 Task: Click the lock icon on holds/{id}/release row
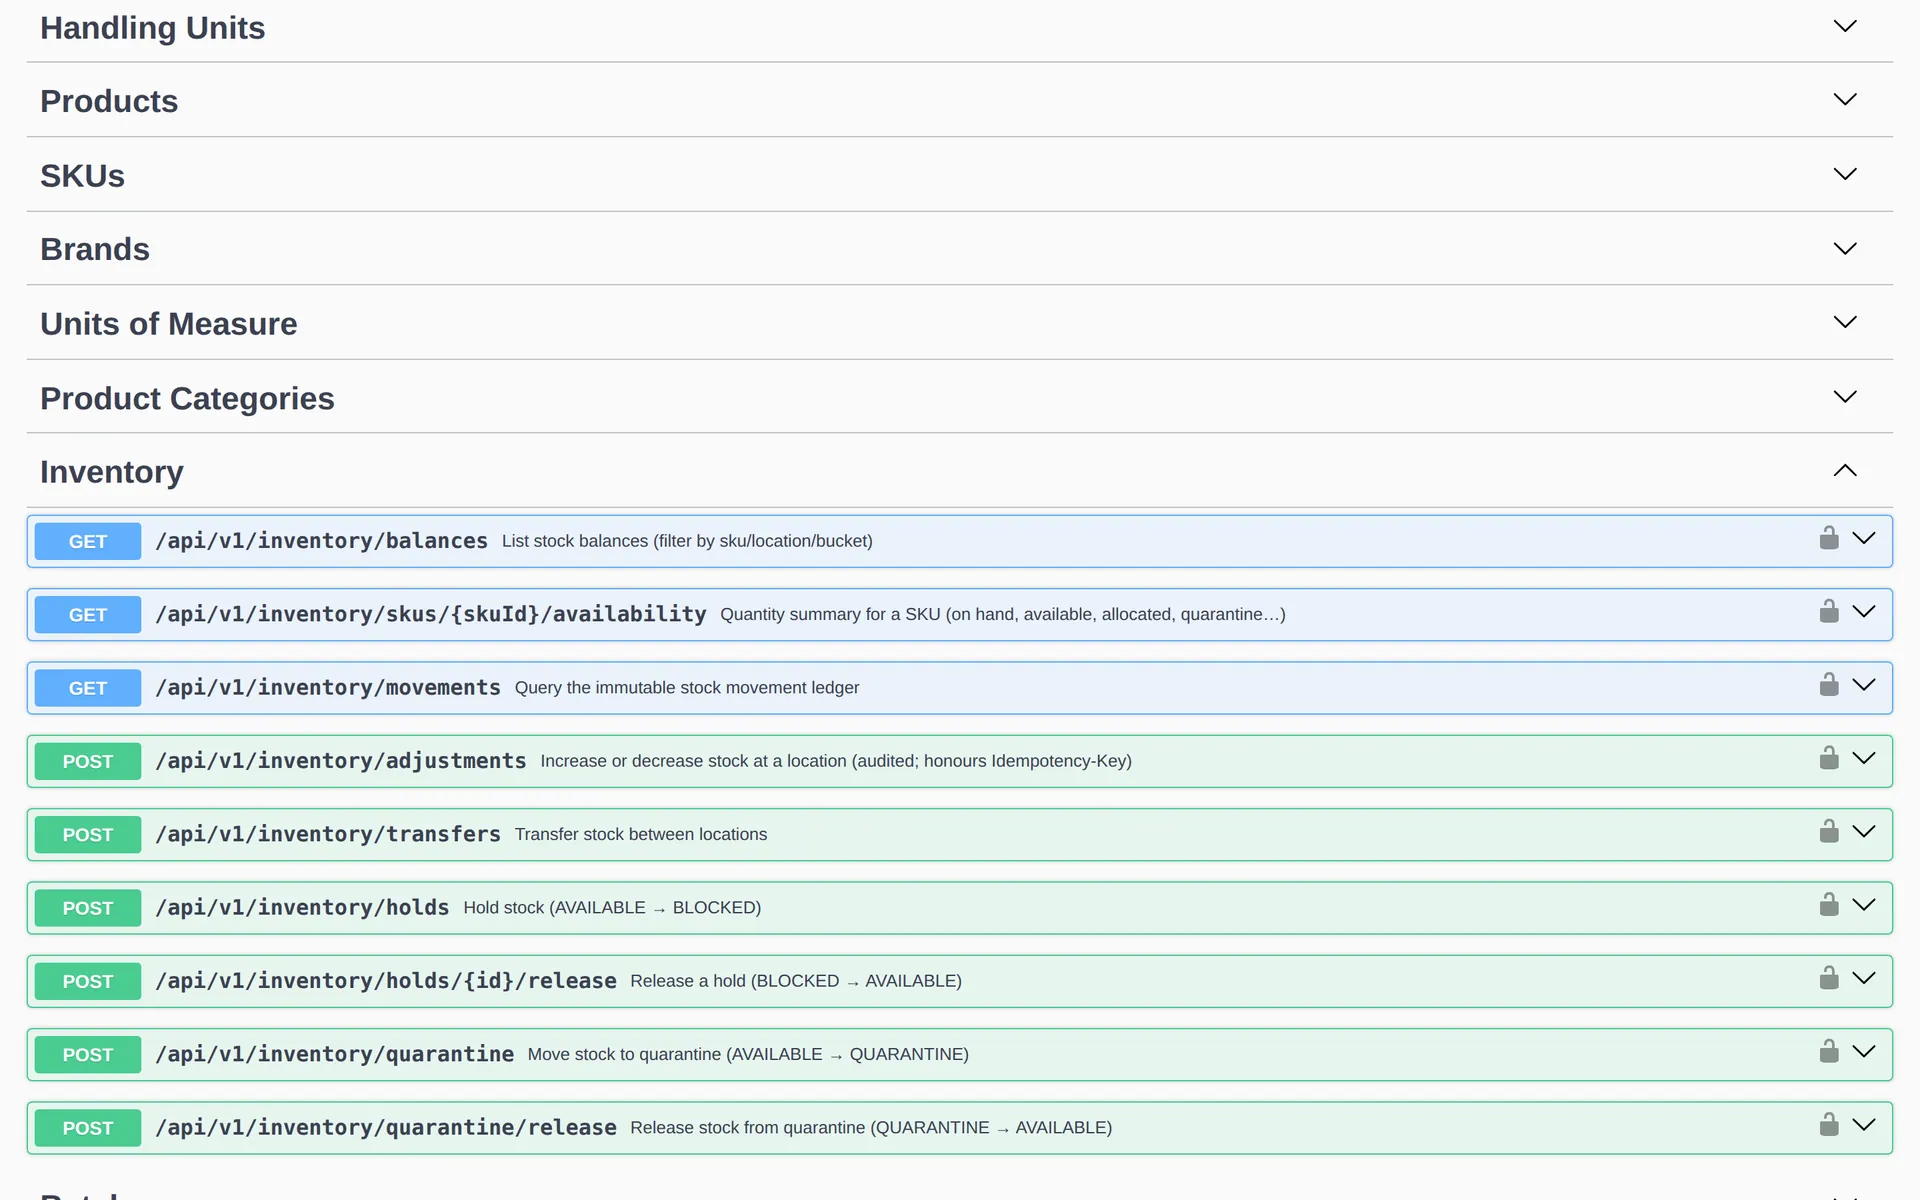click(x=1829, y=978)
